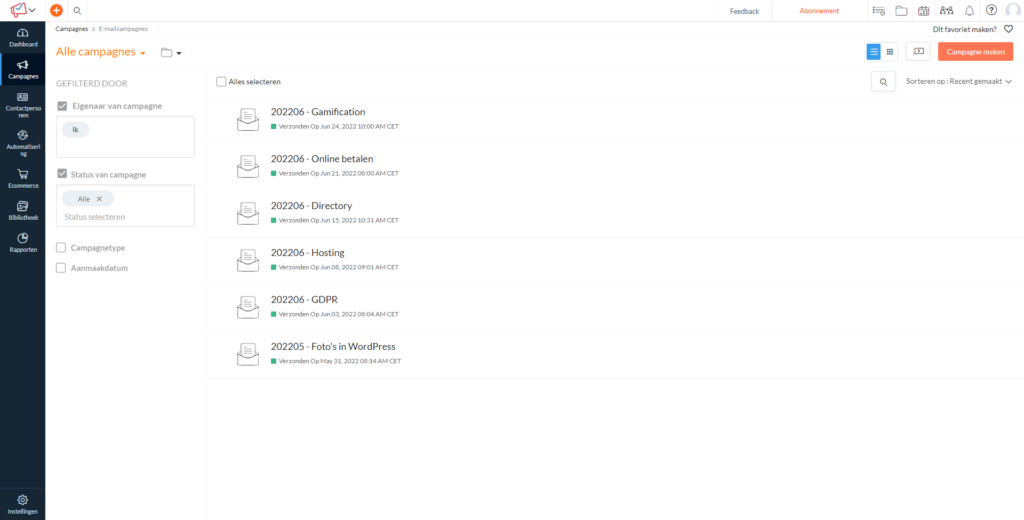Tick the Alles selecteren checkbox

point(221,82)
